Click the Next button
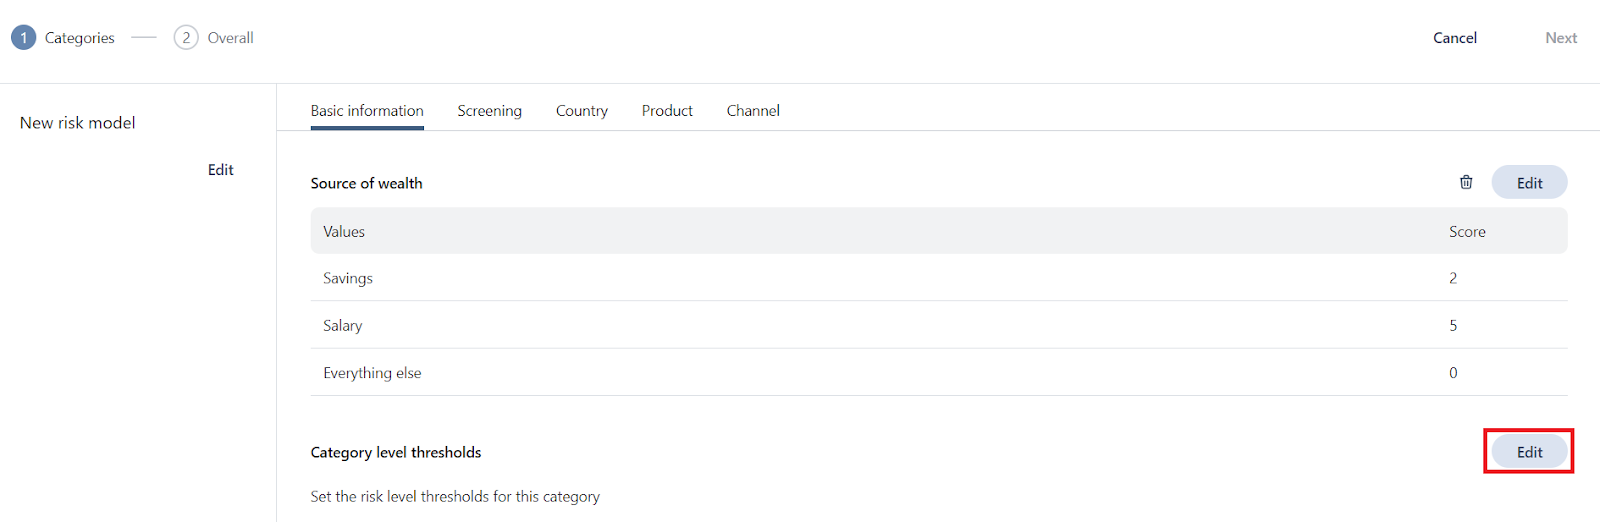This screenshot has height=522, width=1600. 1560,38
